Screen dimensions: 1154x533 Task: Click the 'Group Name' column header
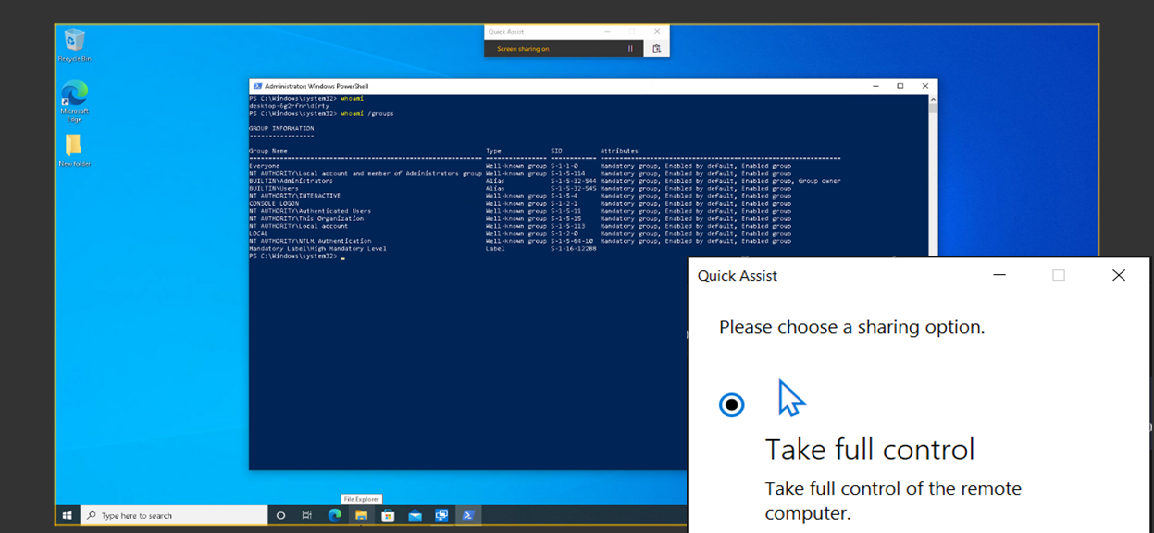(x=269, y=151)
